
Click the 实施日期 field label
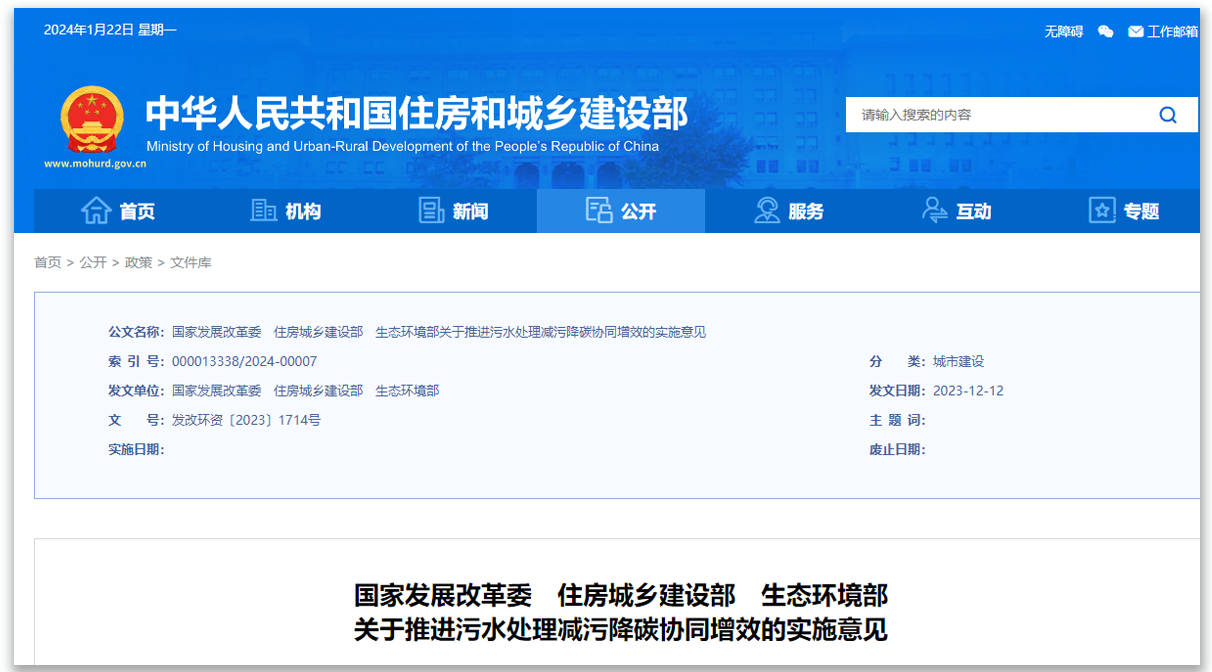[136, 450]
